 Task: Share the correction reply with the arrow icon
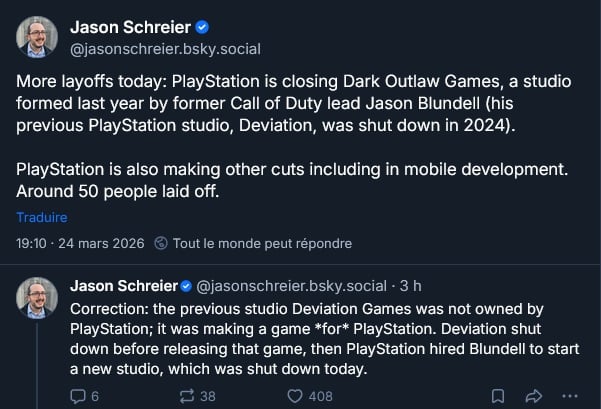[533, 396]
